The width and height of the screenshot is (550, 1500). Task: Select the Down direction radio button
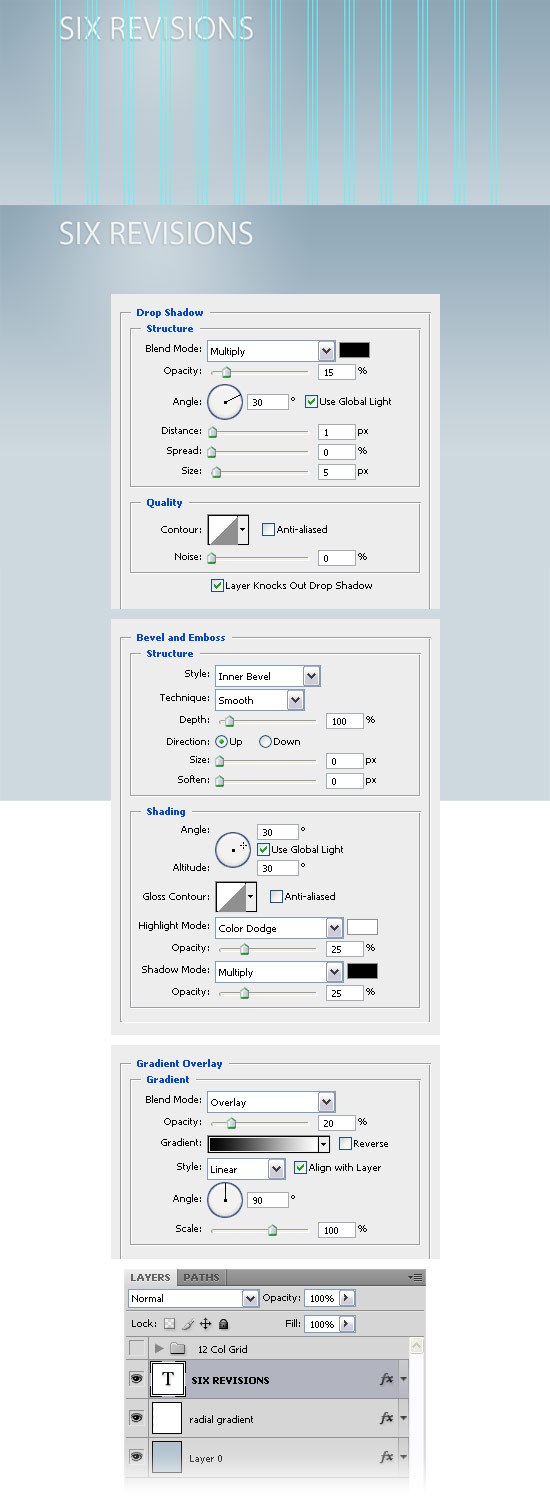tap(265, 741)
